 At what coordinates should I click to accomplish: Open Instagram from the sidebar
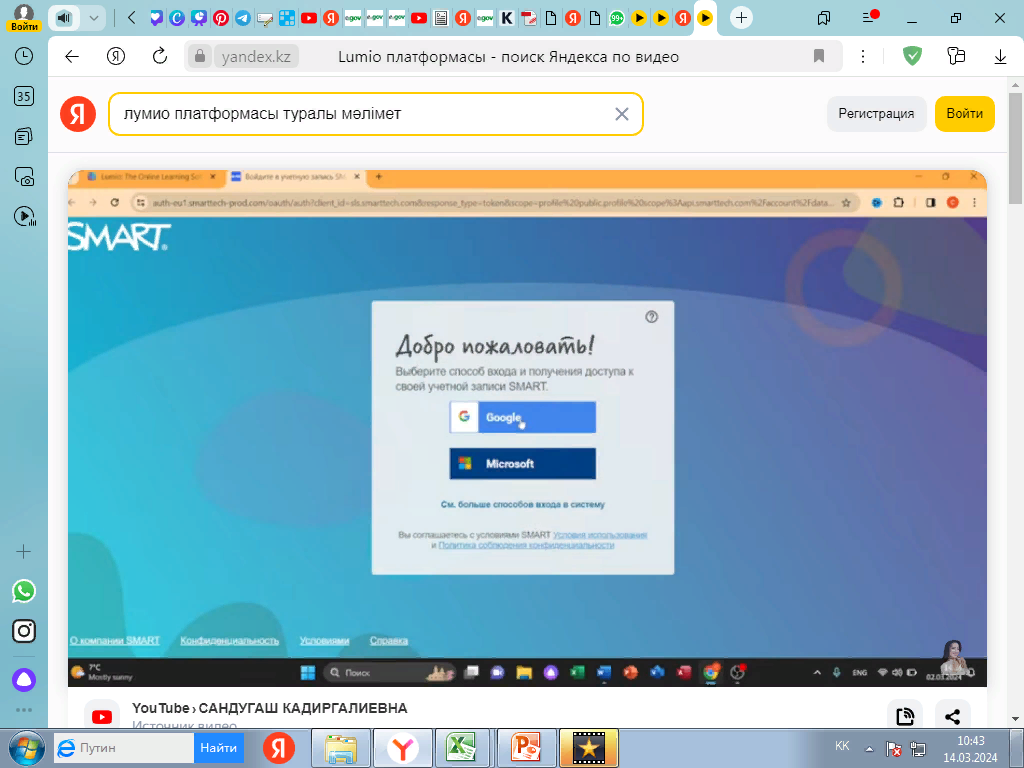point(24,631)
